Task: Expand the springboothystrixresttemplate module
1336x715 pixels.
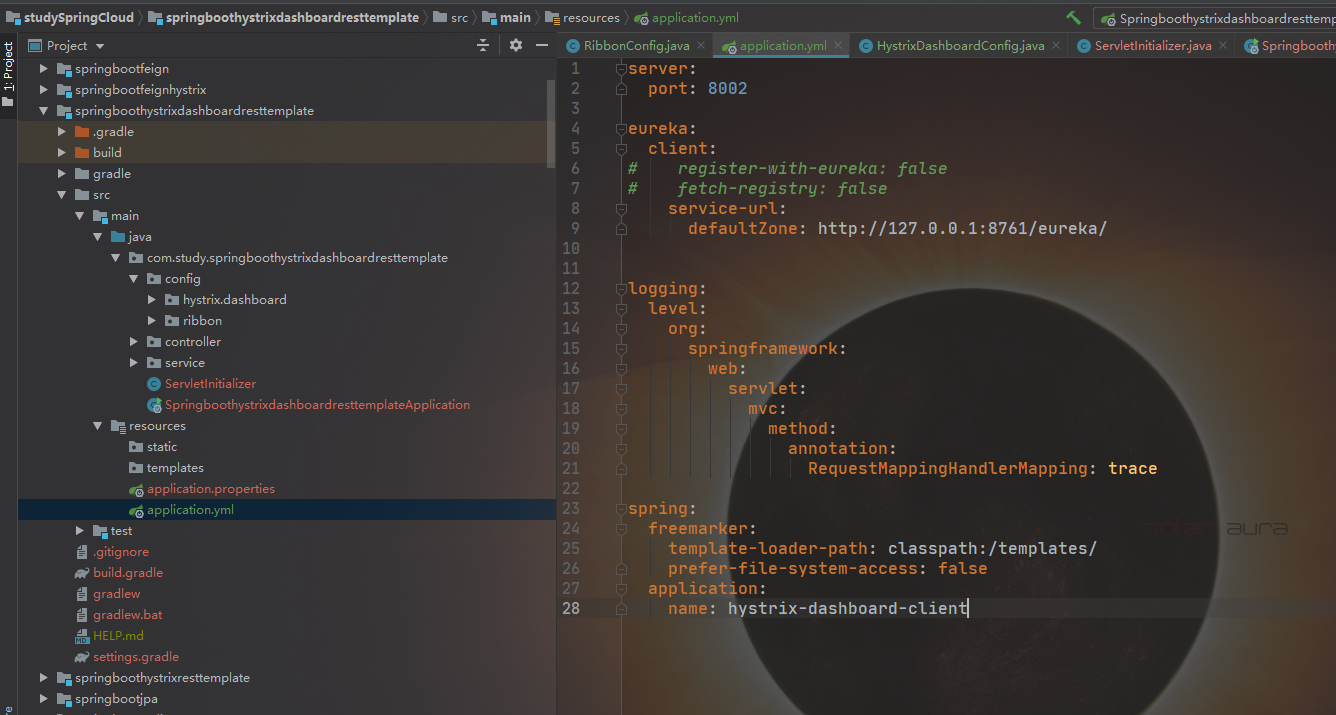Action: [x=44, y=678]
